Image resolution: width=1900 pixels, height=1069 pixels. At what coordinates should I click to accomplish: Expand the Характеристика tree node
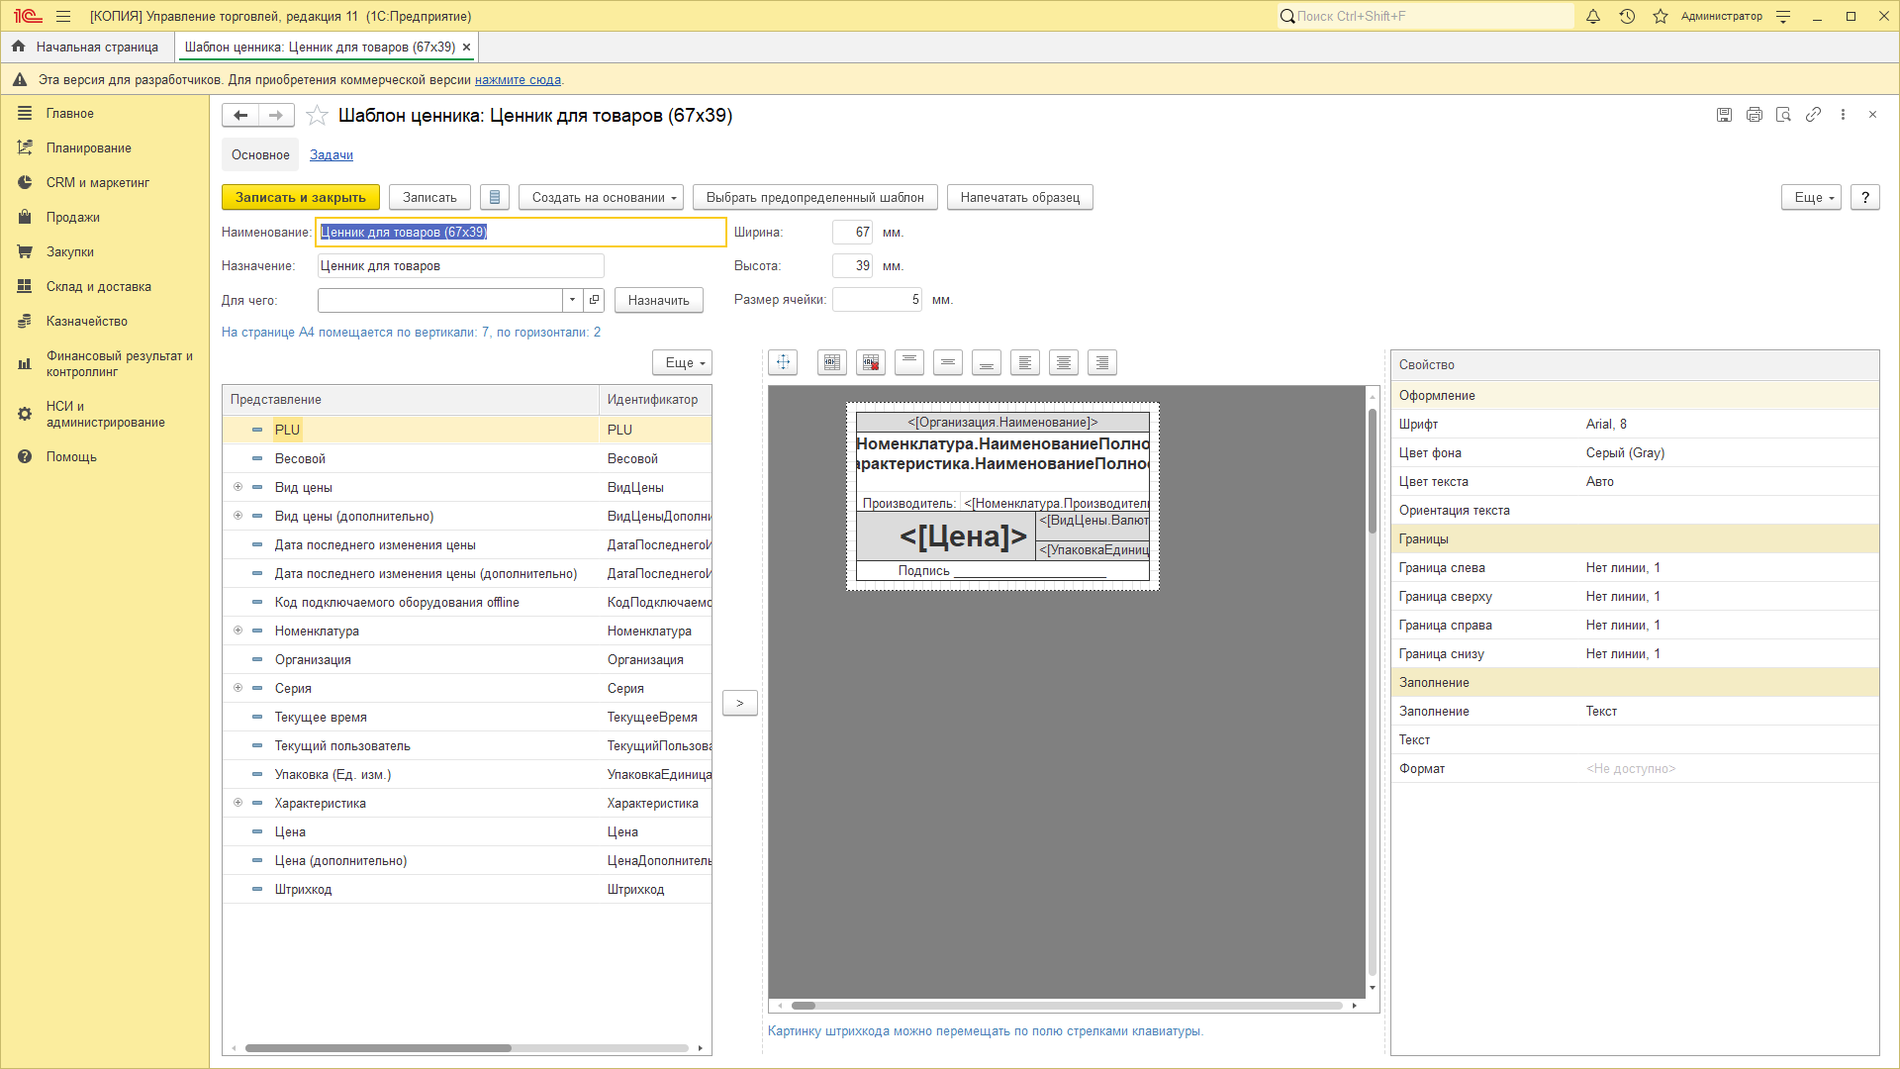click(x=238, y=803)
